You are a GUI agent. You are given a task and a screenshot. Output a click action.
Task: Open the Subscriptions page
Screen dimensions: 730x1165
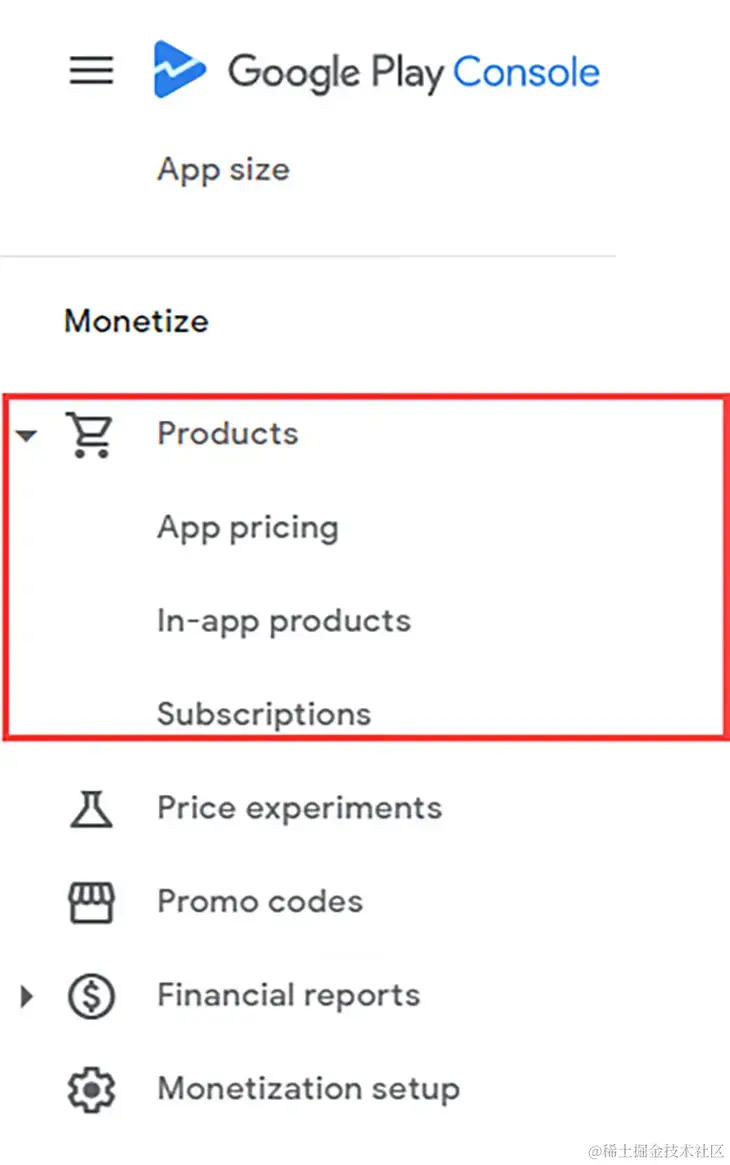click(x=264, y=713)
